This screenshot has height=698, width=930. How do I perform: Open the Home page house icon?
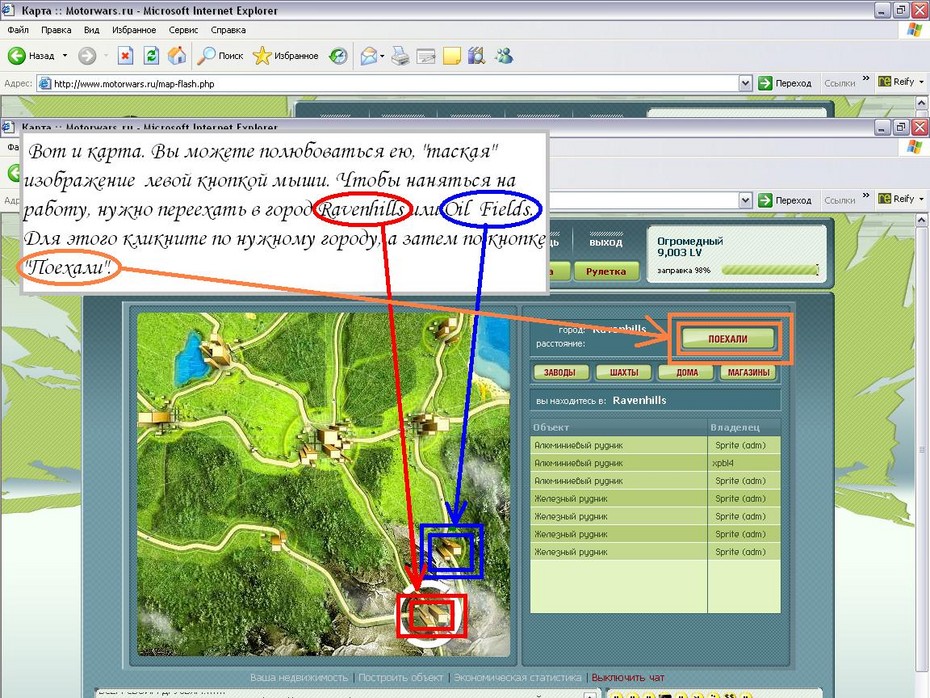[177, 56]
